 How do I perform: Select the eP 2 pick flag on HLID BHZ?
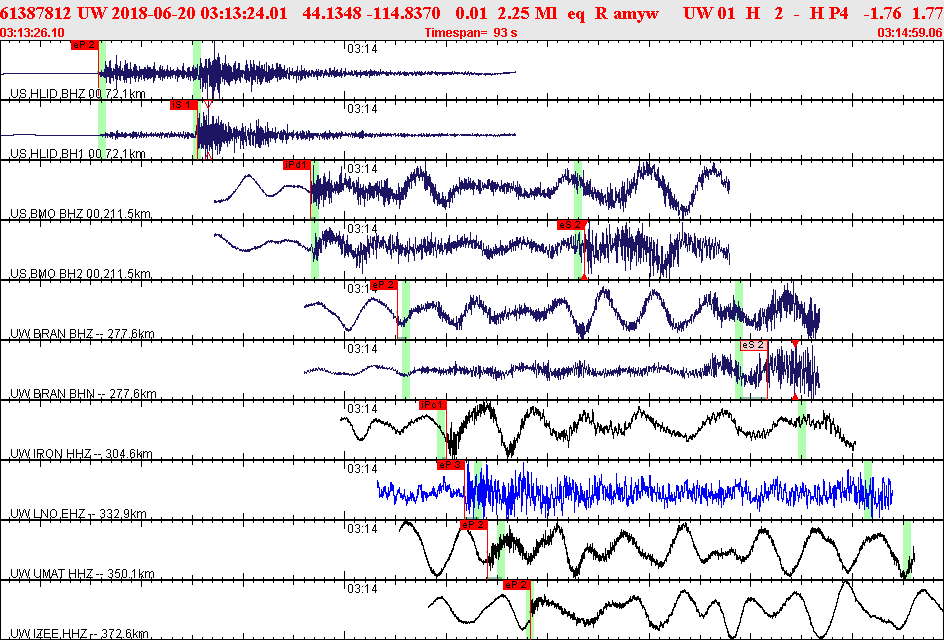point(84,45)
